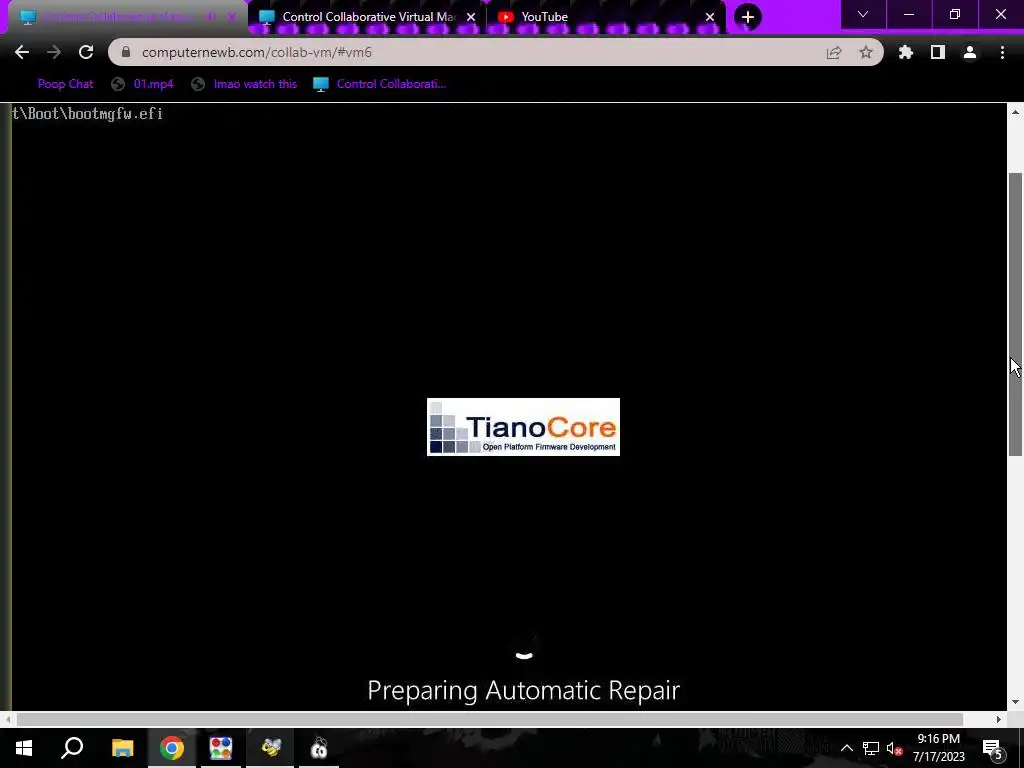Open the notification center icon
1024x768 pixels.
(x=993, y=748)
